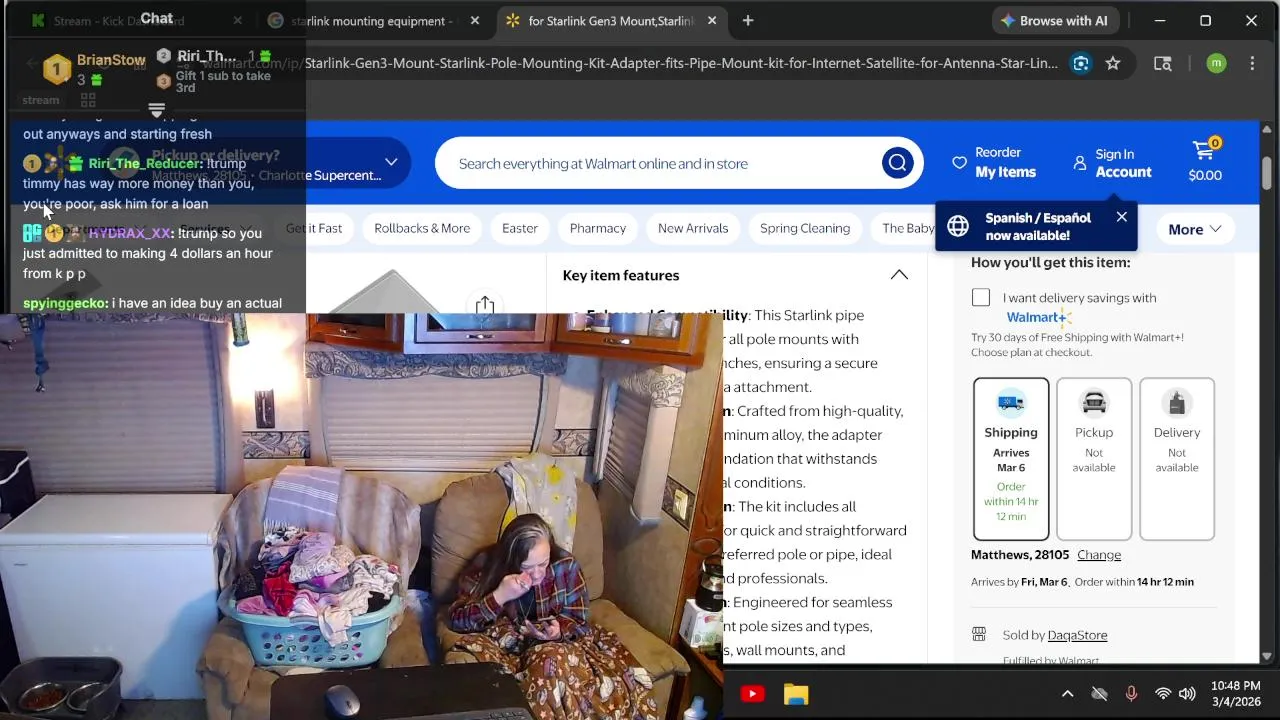Select the Pickup fulfillment option
This screenshot has height=720, width=1280.
click(1094, 459)
